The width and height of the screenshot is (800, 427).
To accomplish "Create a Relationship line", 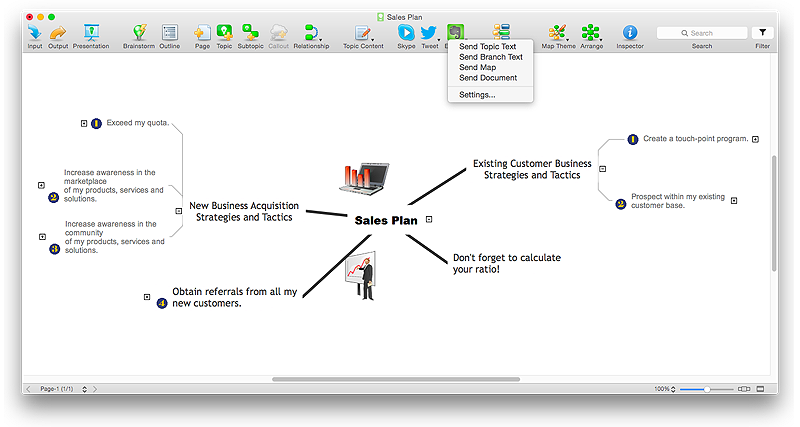I will (x=311, y=33).
